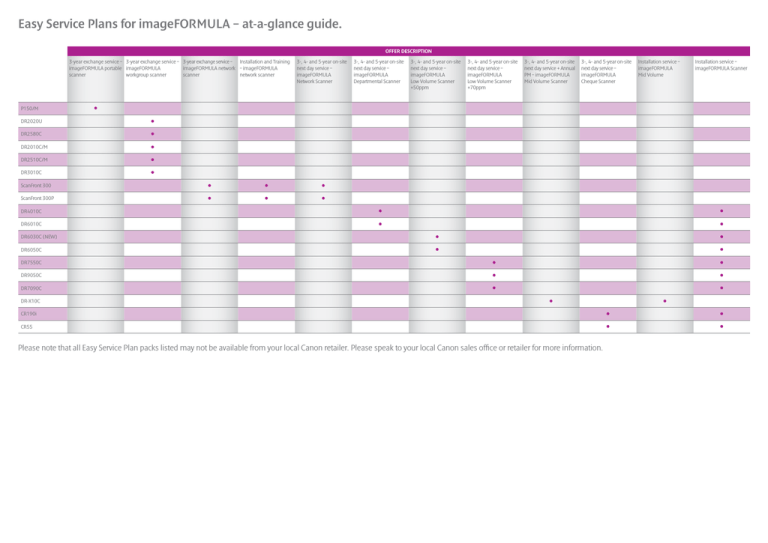Click the 'DR9050C' row label
This screenshot has height=543, width=768.
click(31, 275)
